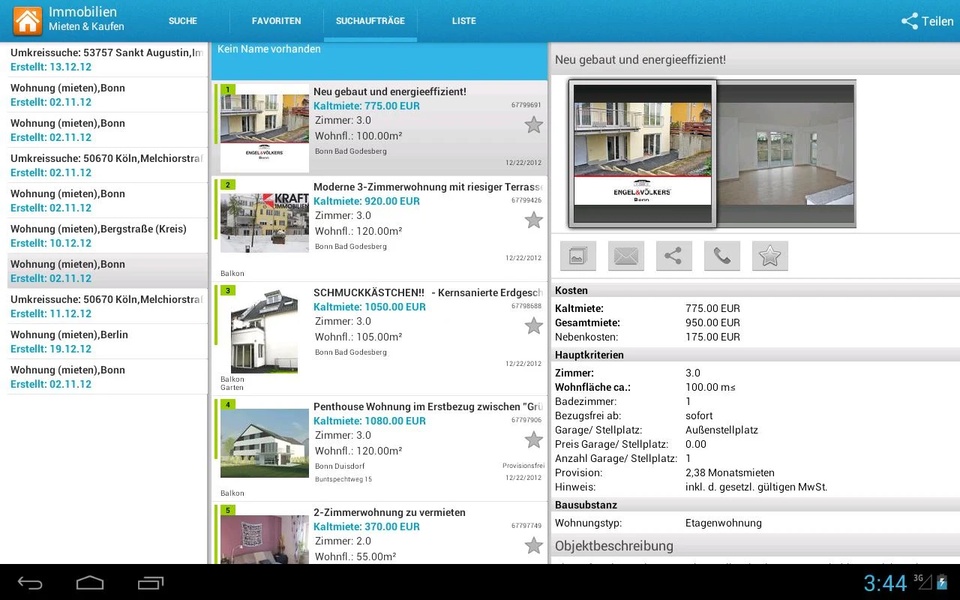The image size is (960, 600).
Task: Tap the clock showing 3:44
Action: click(x=885, y=583)
